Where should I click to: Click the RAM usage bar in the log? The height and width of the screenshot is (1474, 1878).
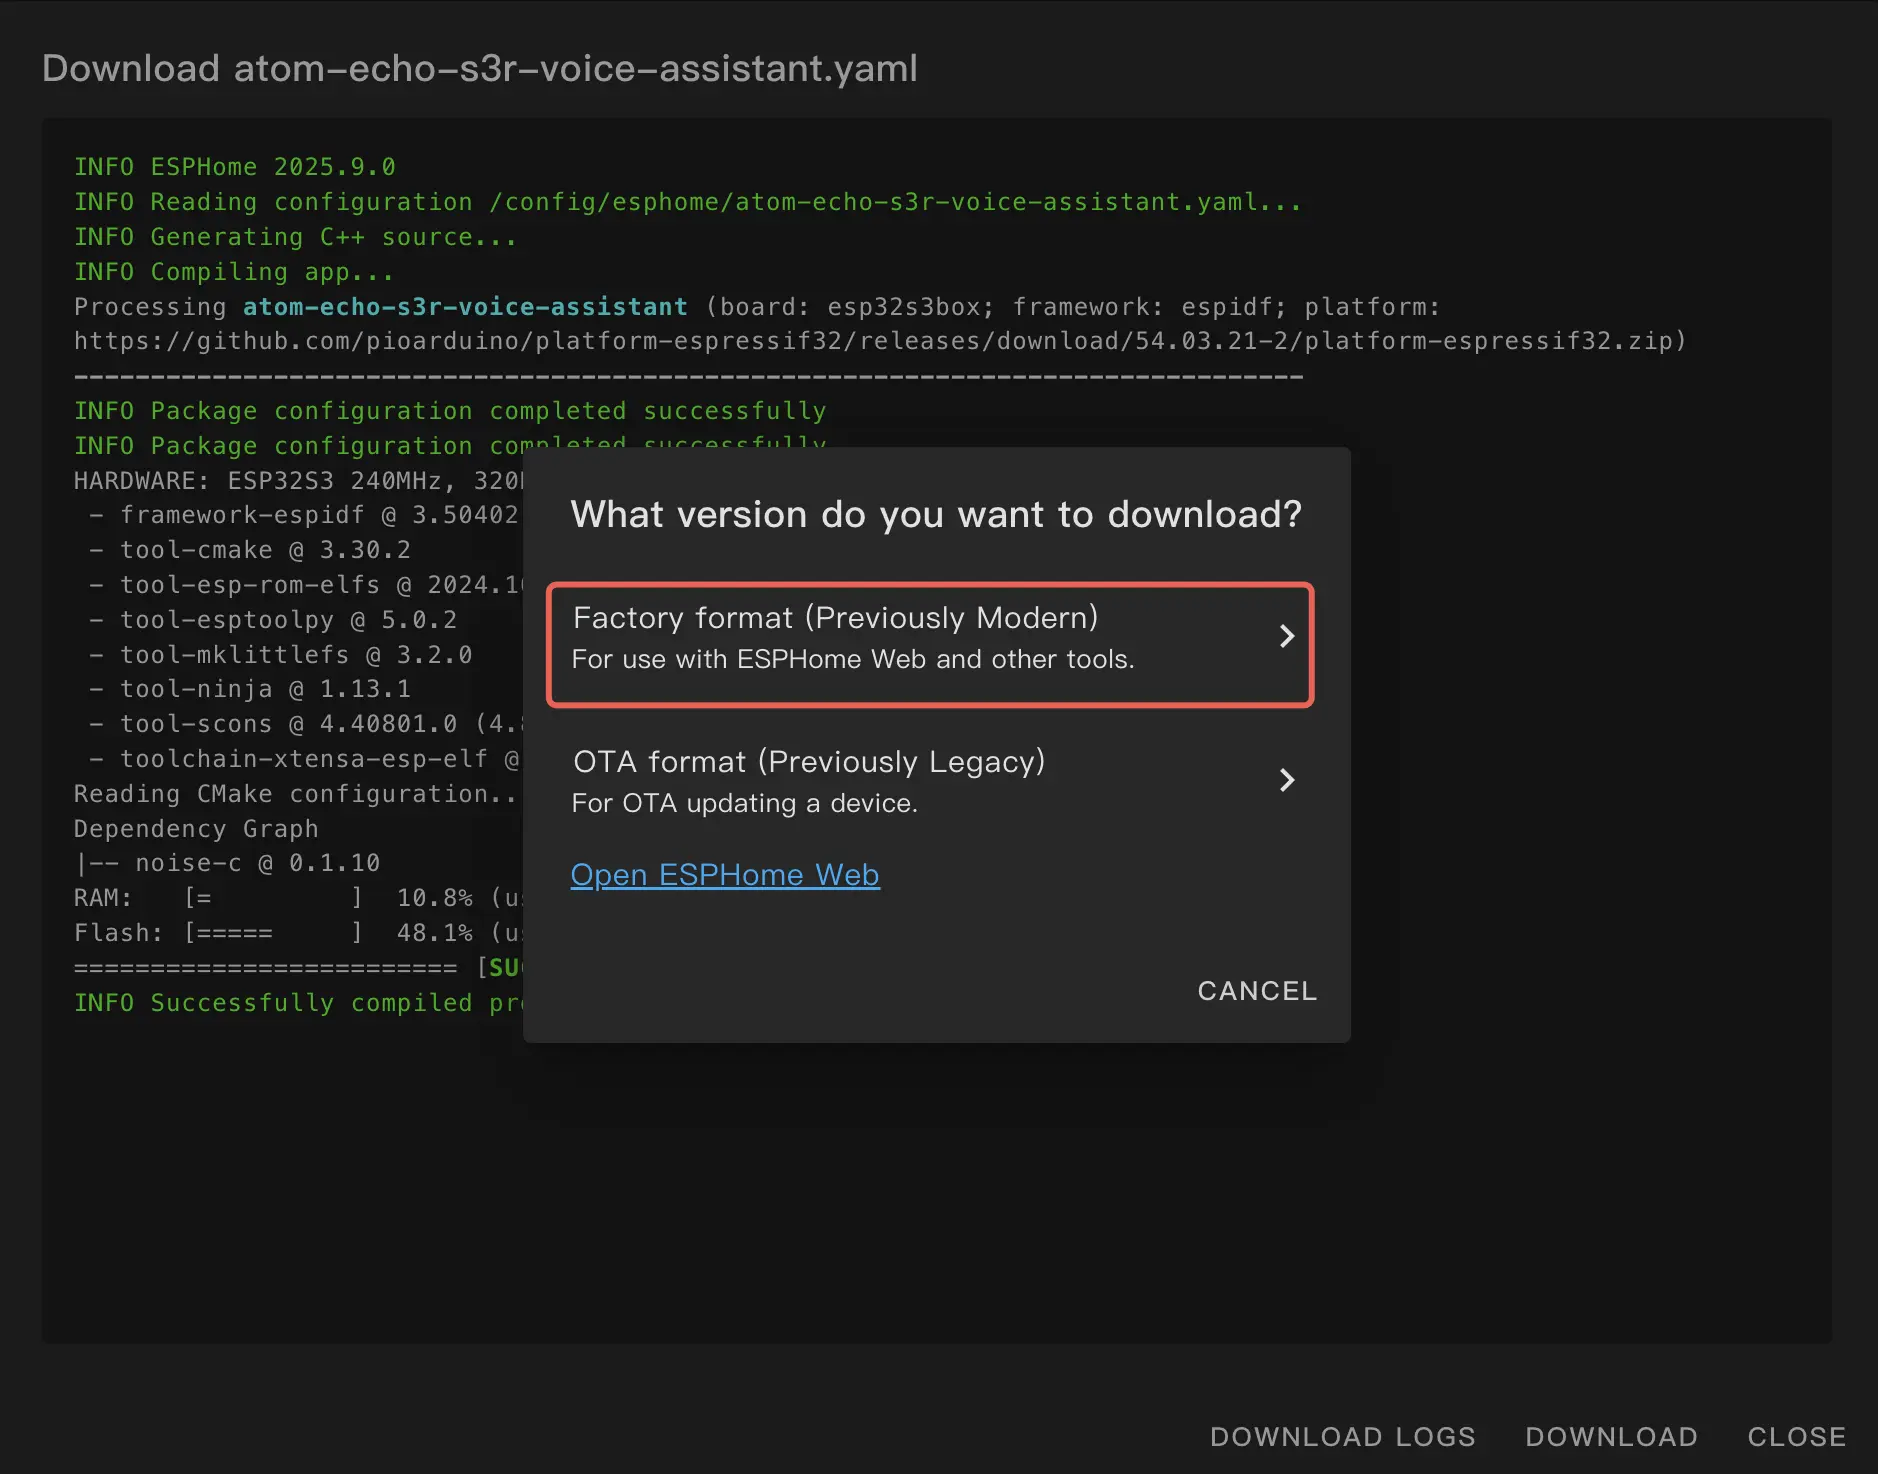[272, 898]
